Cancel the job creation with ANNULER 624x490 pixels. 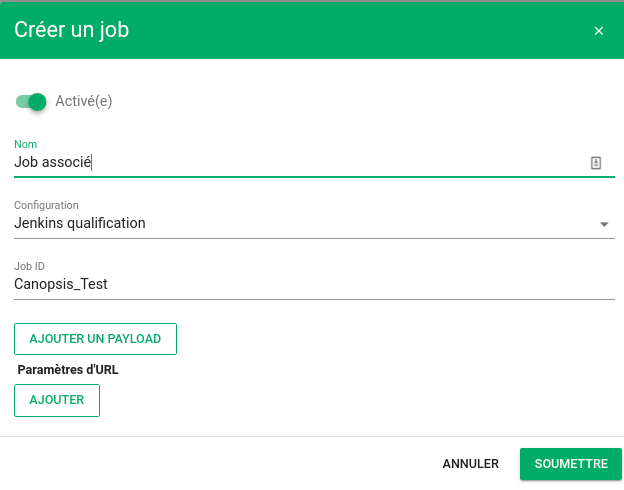[470, 464]
